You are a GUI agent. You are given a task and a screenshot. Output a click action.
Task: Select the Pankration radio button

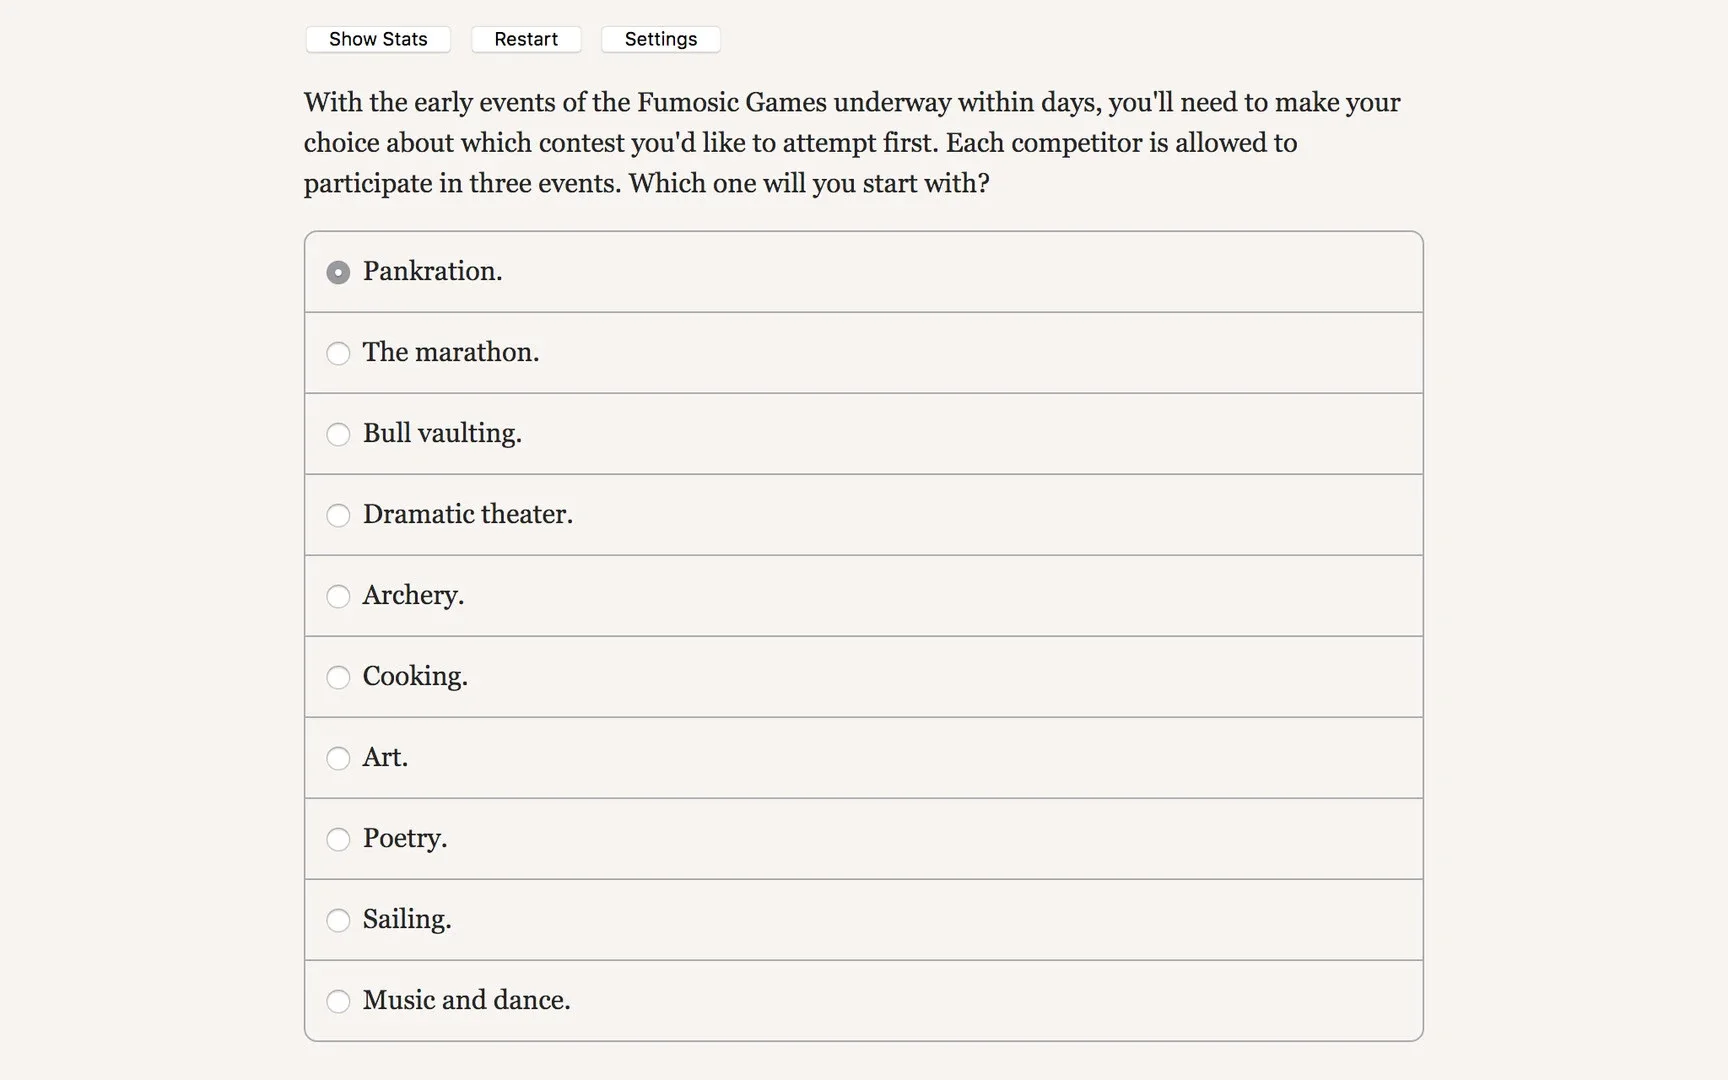(x=338, y=272)
